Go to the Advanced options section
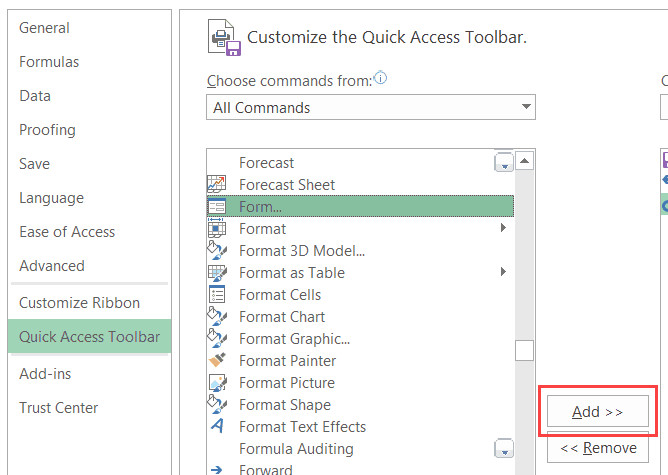Image resolution: width=668 pixels, height=475 pixels. pos(52,266)
